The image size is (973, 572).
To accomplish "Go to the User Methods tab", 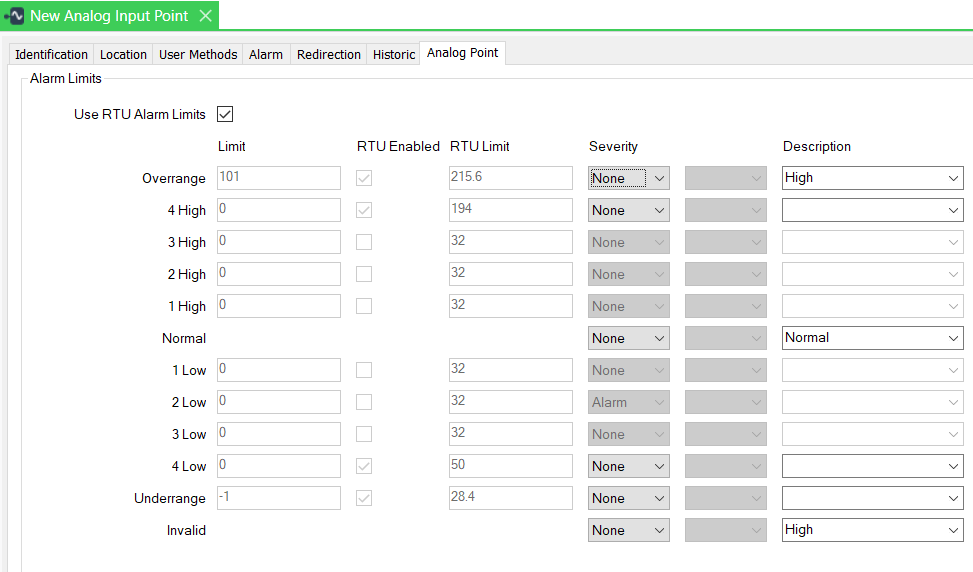I will [x=198, y=54].
